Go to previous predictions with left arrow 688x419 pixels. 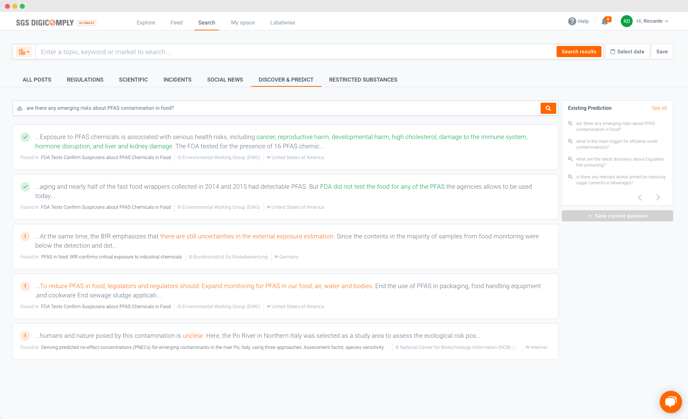coord(640,197)
